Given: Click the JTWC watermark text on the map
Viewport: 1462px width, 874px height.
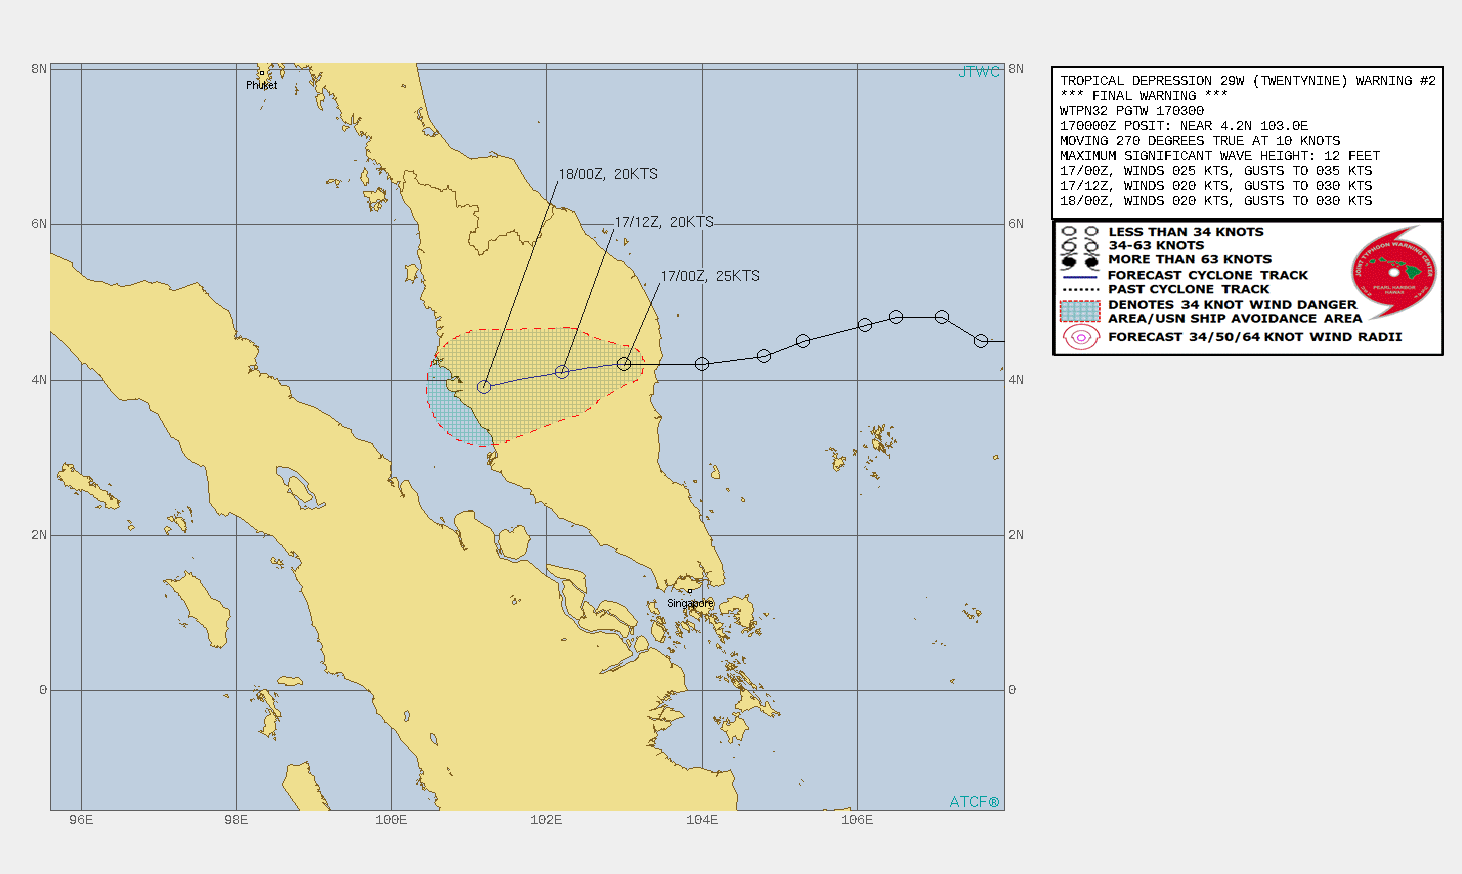Looking at the screenshot, I should pyautogui.click(x=979, y=72).
